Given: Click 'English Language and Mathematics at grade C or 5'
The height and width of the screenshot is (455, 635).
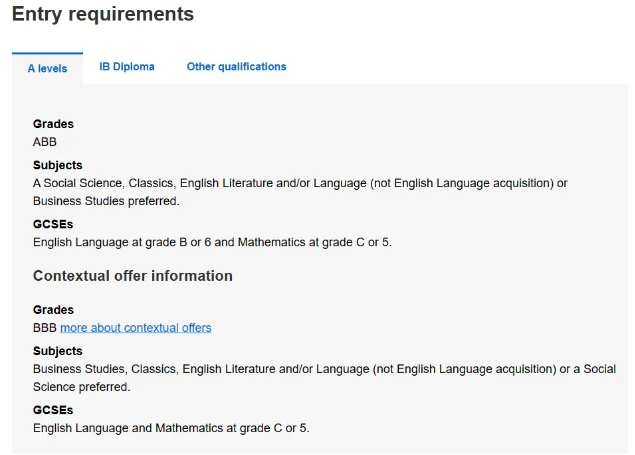Looking at the screenshot, I should click(x=171, y=428).
